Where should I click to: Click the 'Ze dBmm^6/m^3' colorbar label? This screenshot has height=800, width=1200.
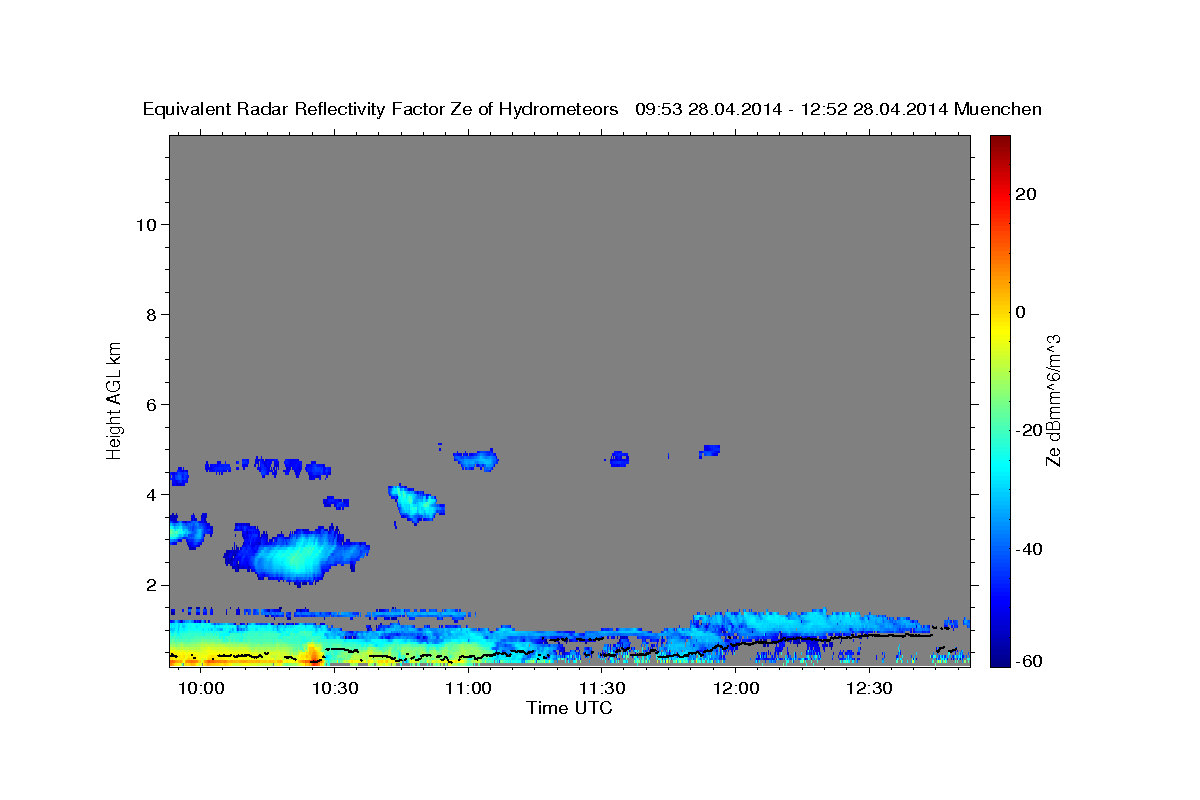[x=1053, y=400]
